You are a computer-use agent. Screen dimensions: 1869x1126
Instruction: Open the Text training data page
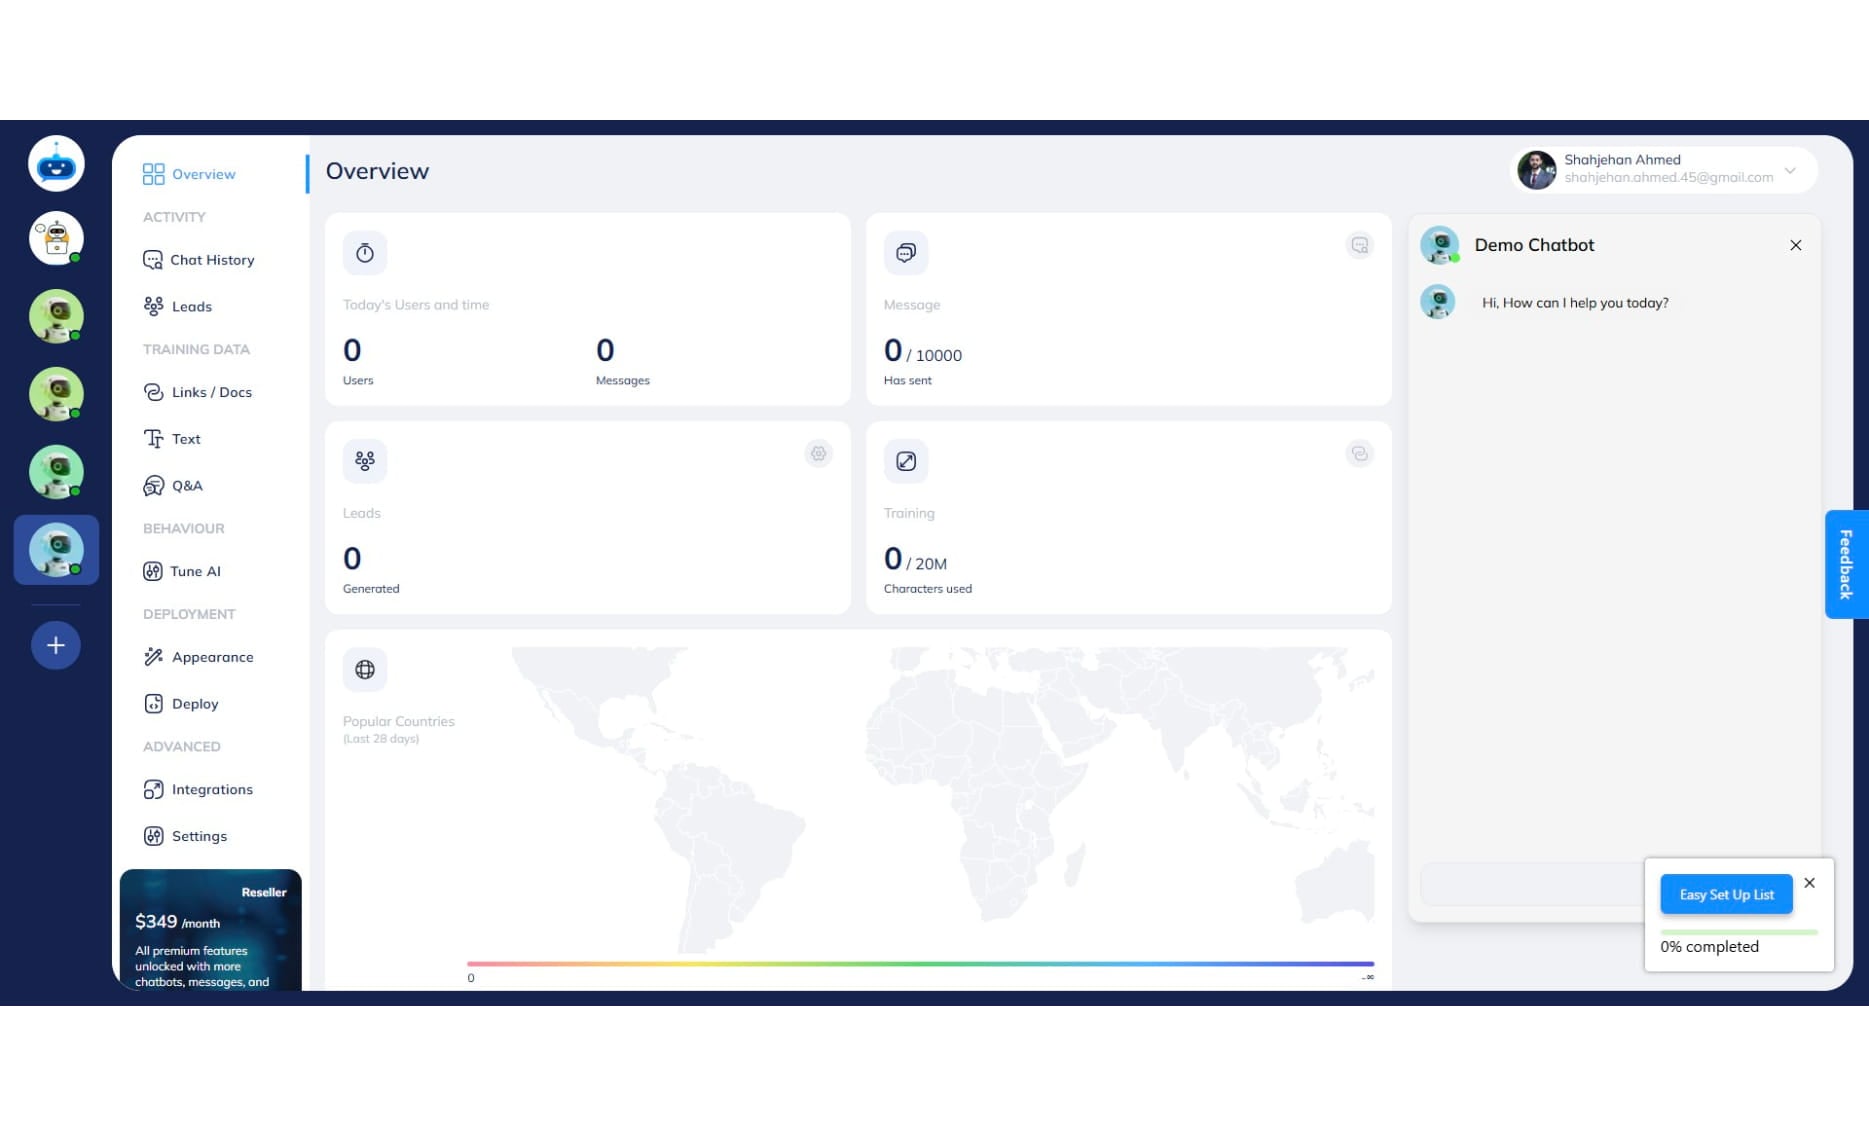(x=186, y=439)
